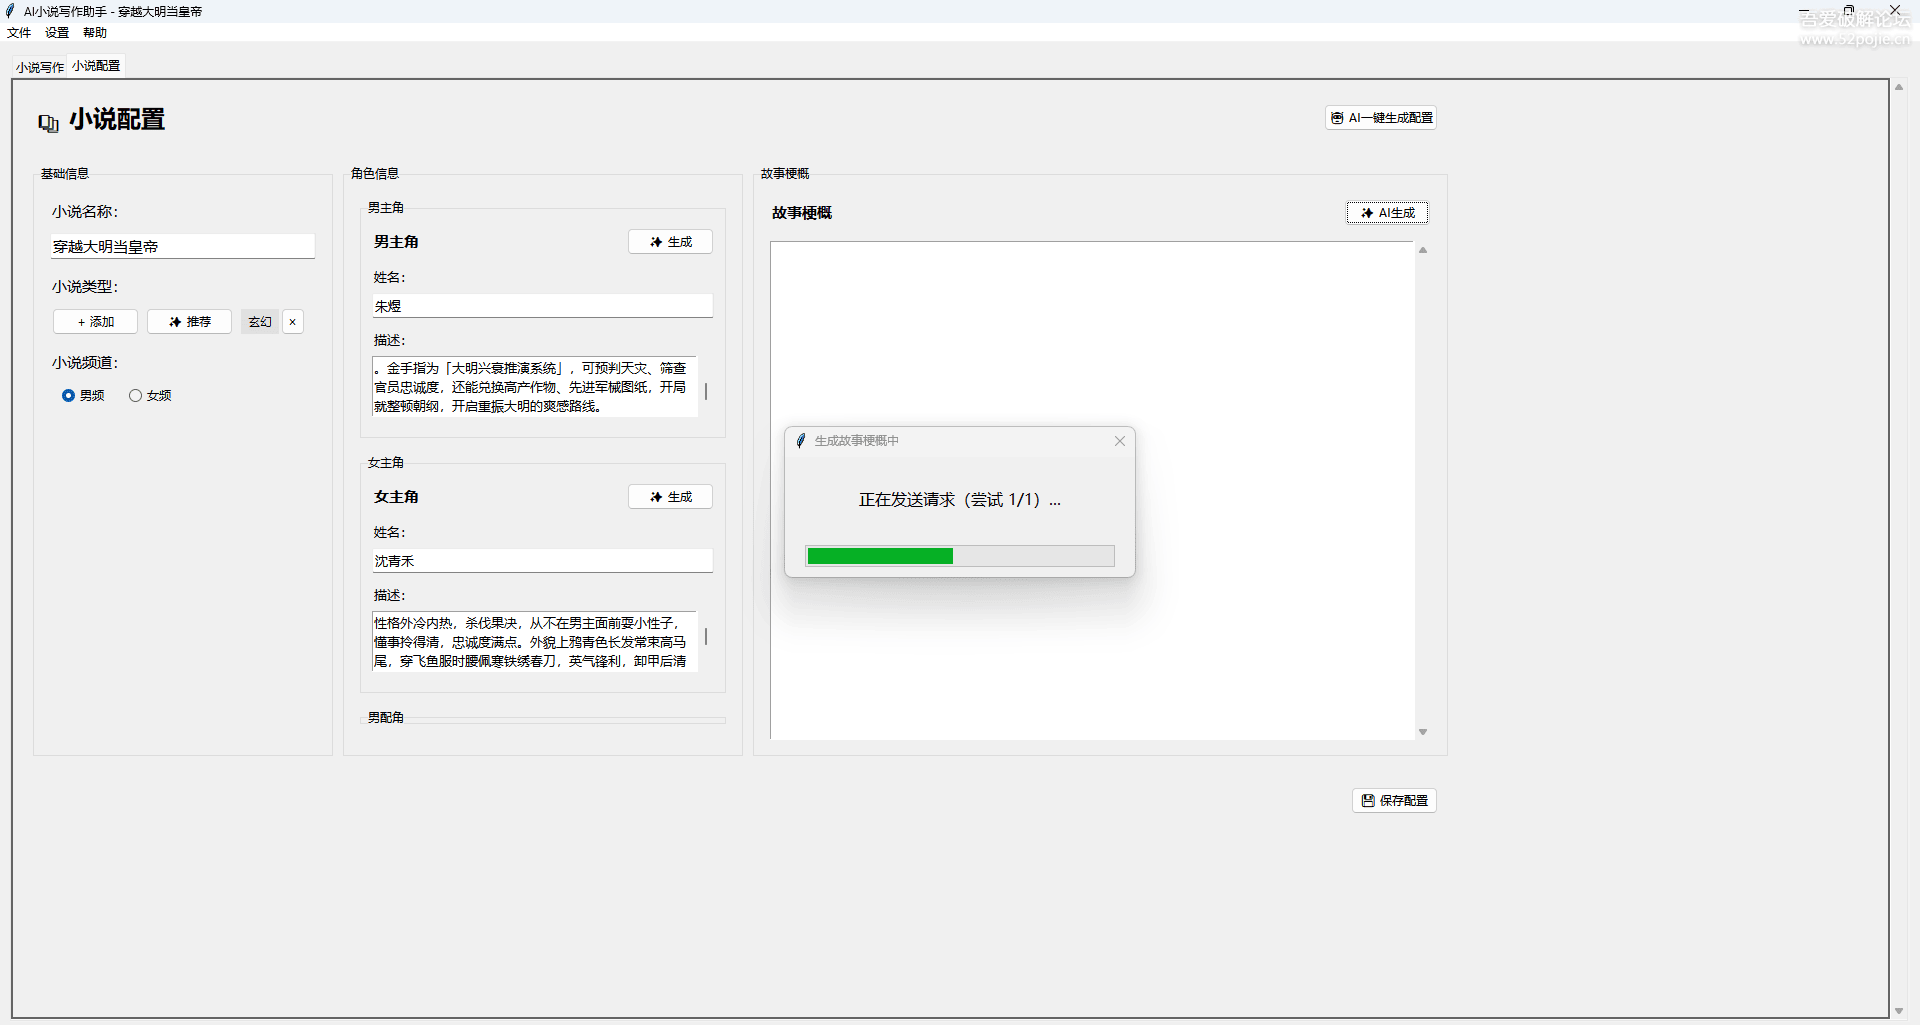Click the novel name input field
Image resolution: width=1920 pixels, height=1025 pixels.
point(183,247)
